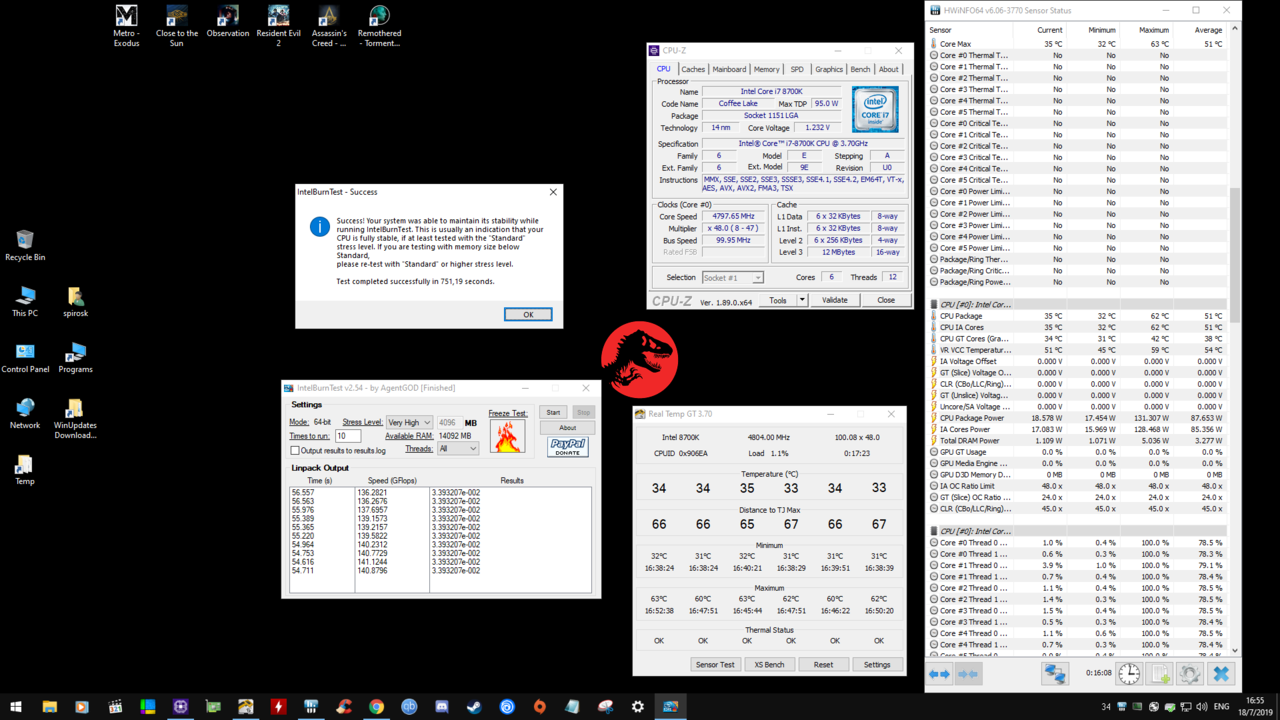Click the Times to run input field
1280x720 pixels.
[x=348, y=436]
